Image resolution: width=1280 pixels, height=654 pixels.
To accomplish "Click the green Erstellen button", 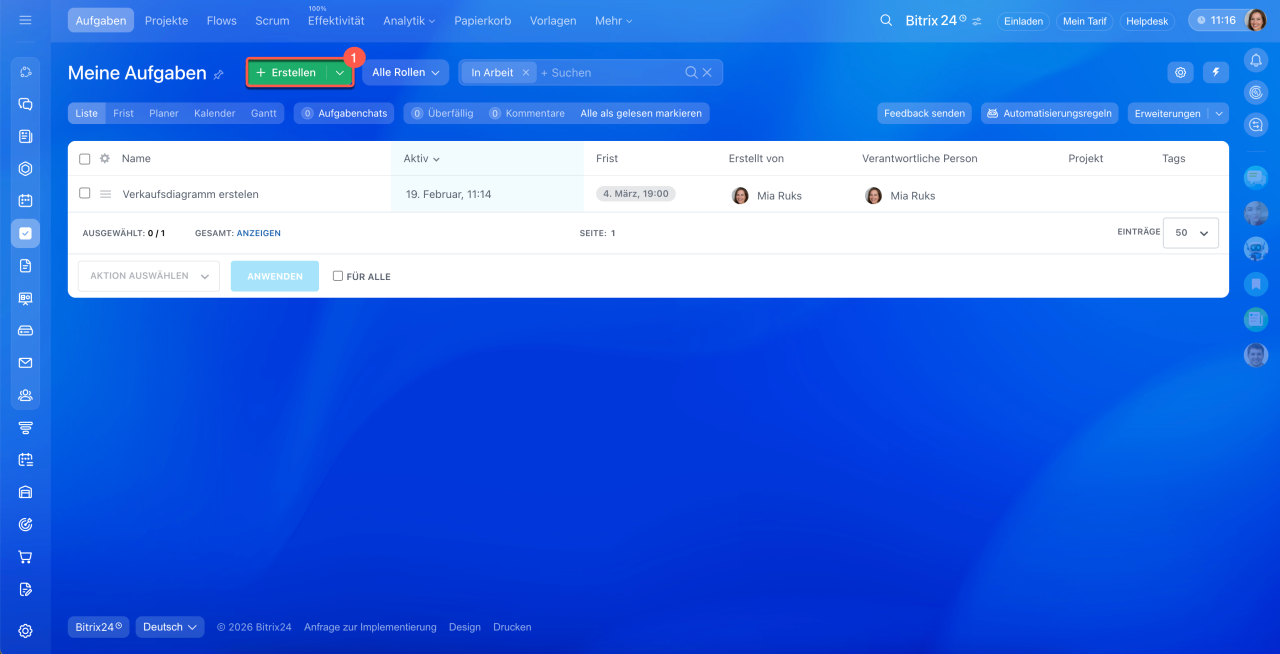I will pyautogui.click(x=287, y=73).
